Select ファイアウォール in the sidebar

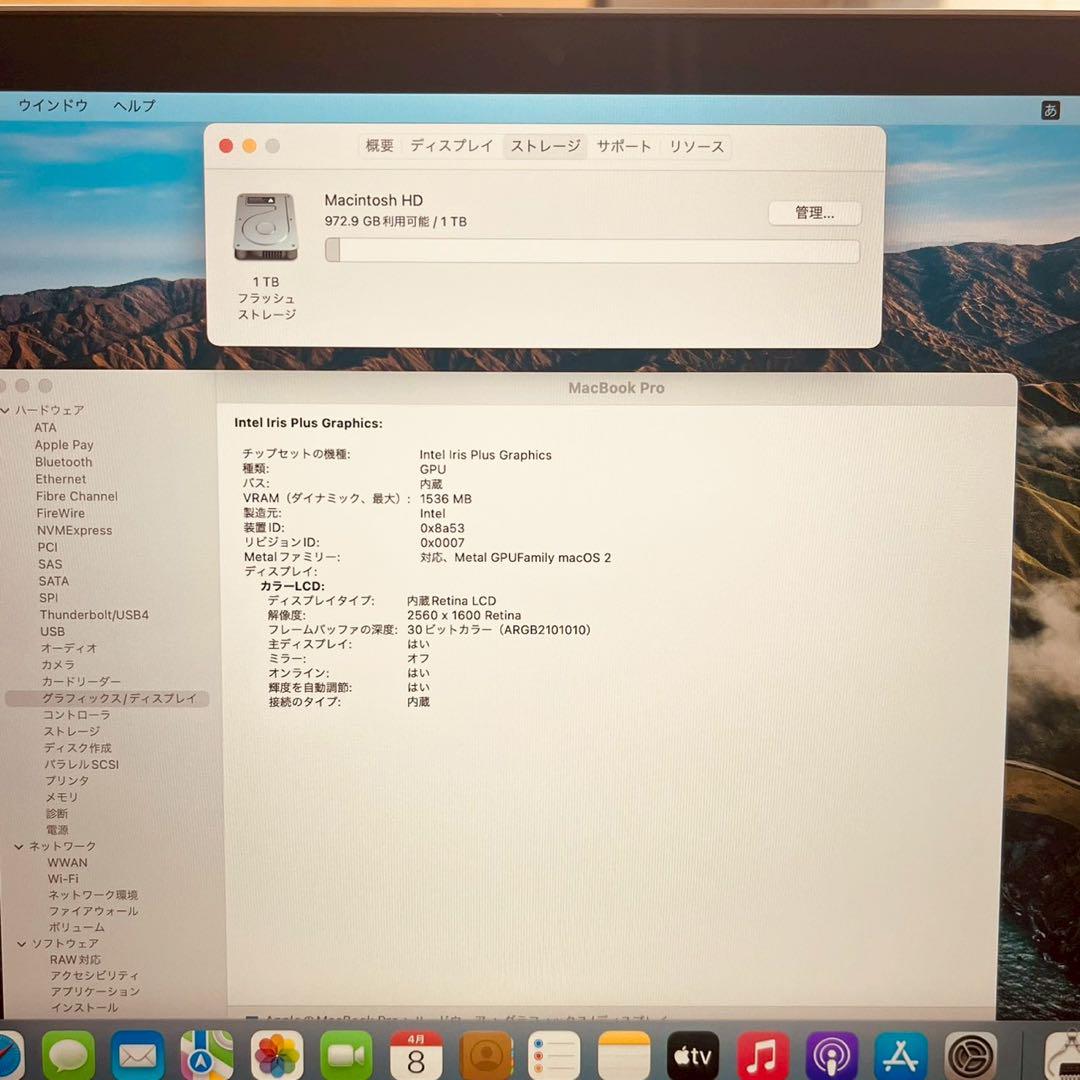(x=94, y=911)
